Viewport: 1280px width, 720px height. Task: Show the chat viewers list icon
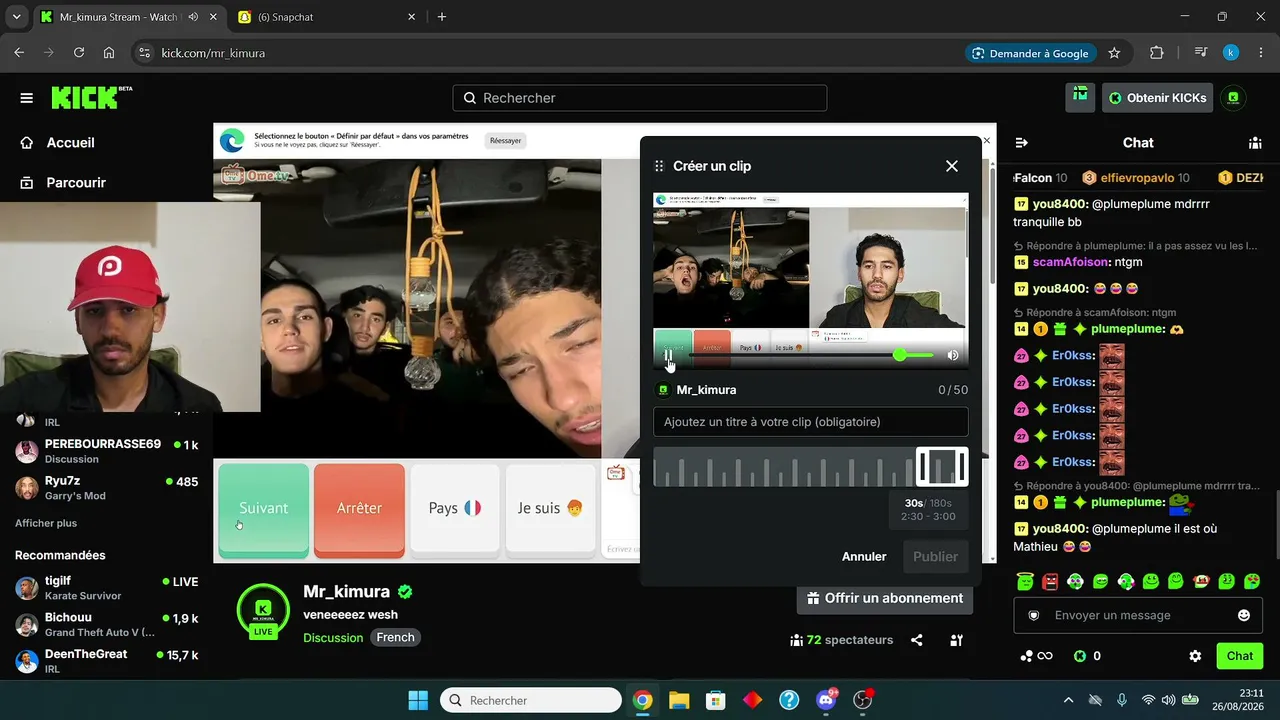(1255, 143)
